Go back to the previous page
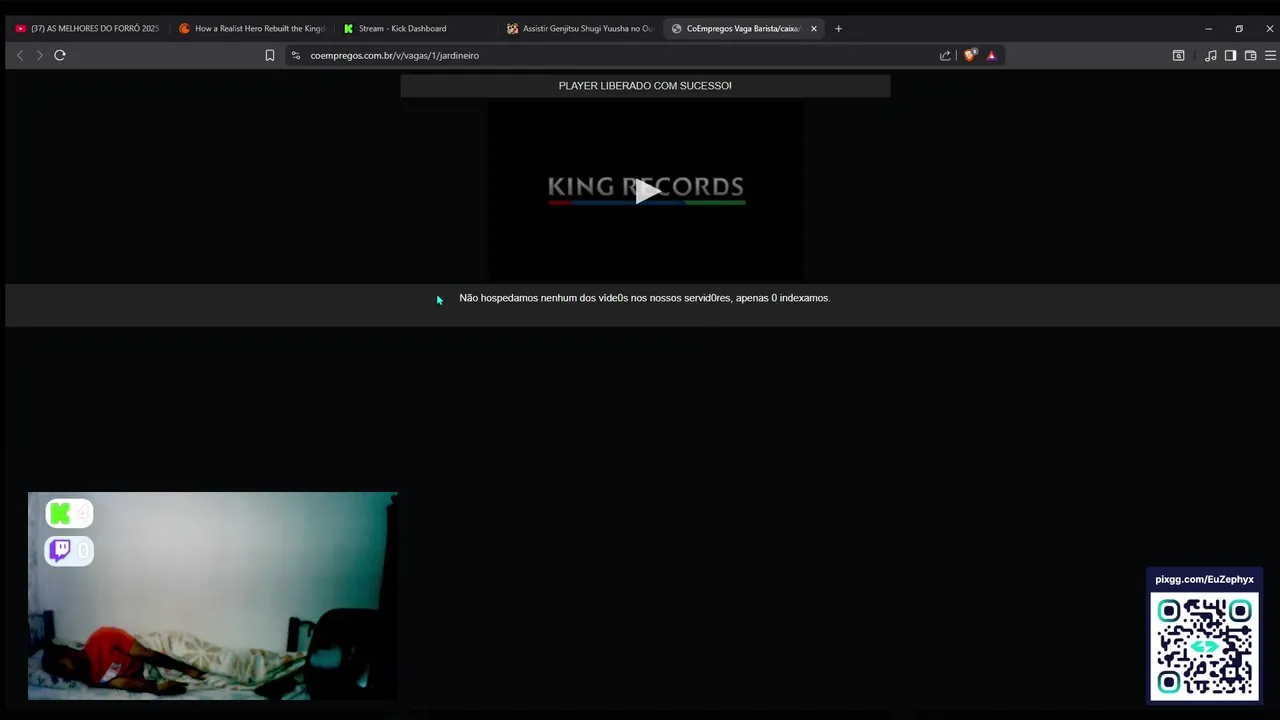The height and width of the screenshot is (720, 1280). [20, 55]
